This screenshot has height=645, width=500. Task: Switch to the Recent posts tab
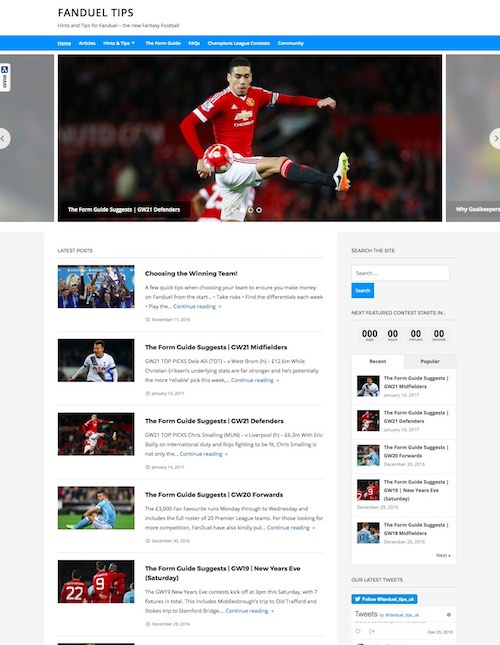377,361
